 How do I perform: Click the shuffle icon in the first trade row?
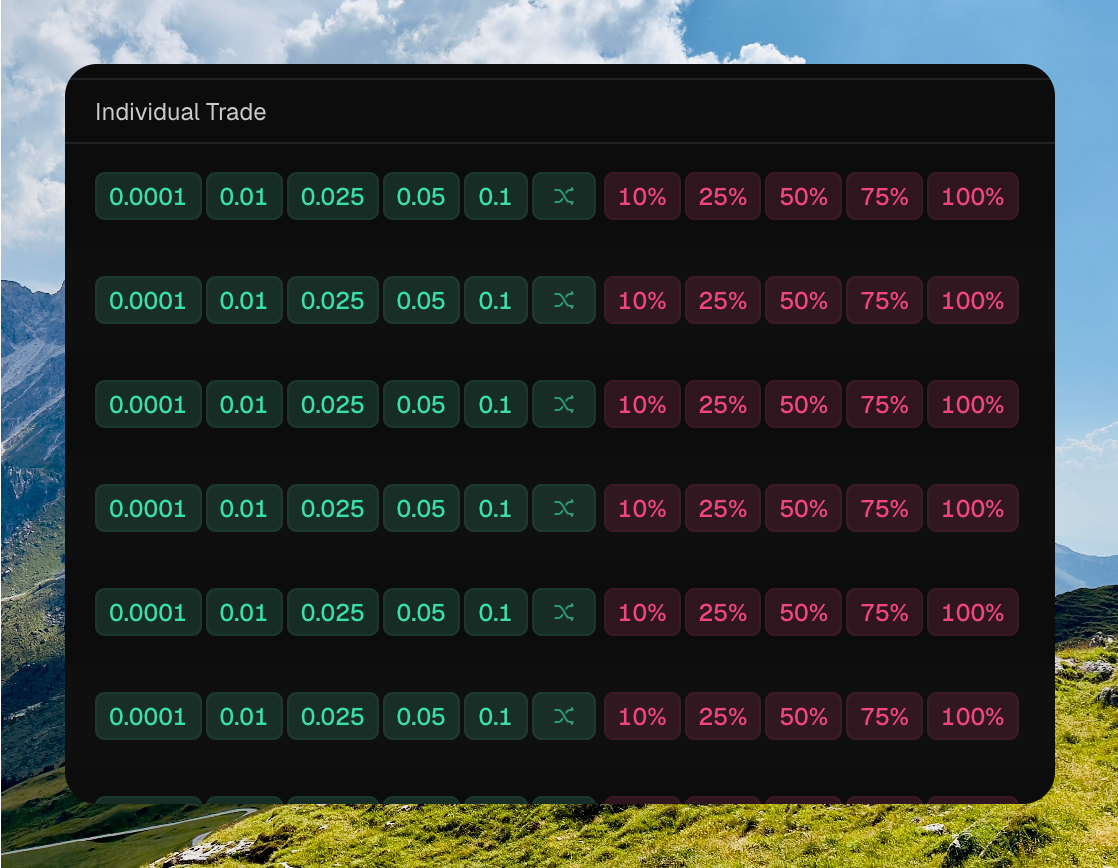click(564, 196)
